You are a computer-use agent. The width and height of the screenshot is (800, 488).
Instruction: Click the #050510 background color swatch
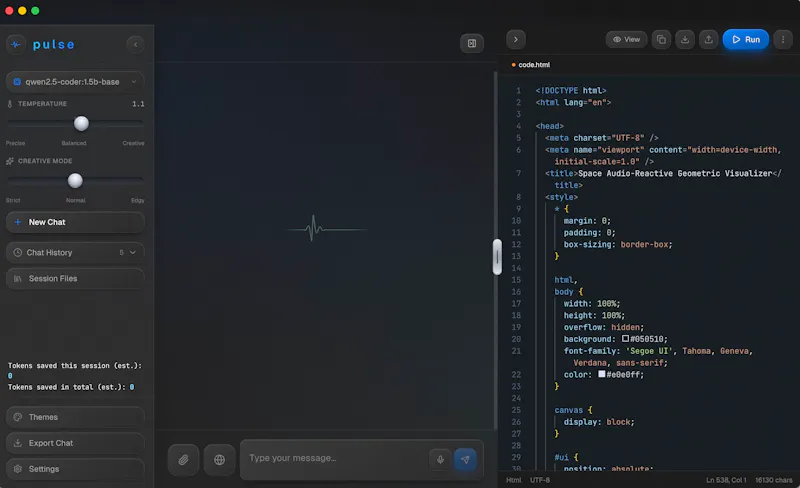[x=625, y=338]
